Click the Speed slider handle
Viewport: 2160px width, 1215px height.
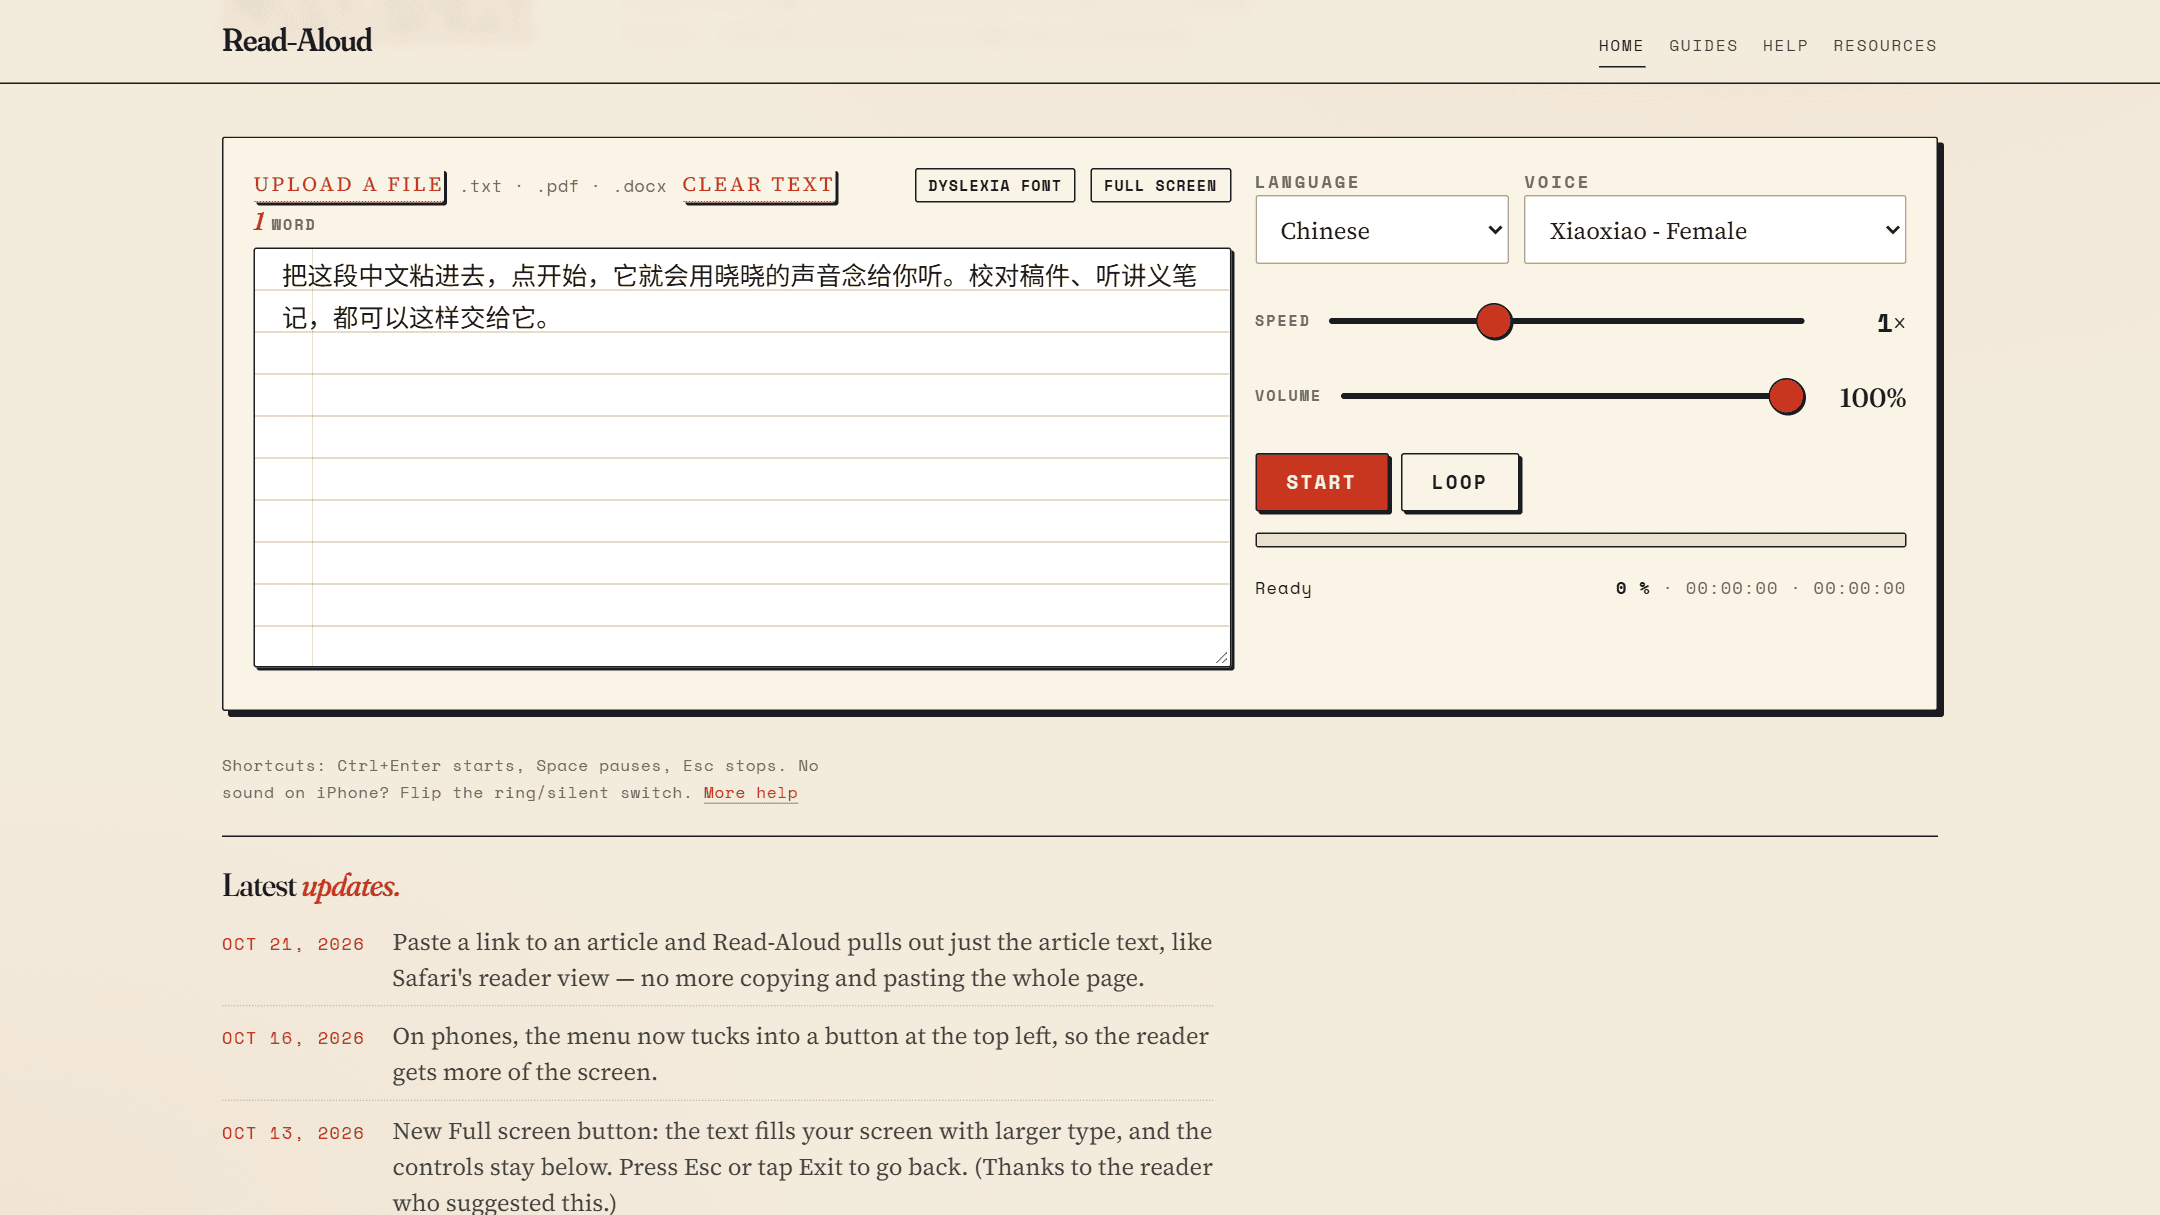pos(1494,321)
